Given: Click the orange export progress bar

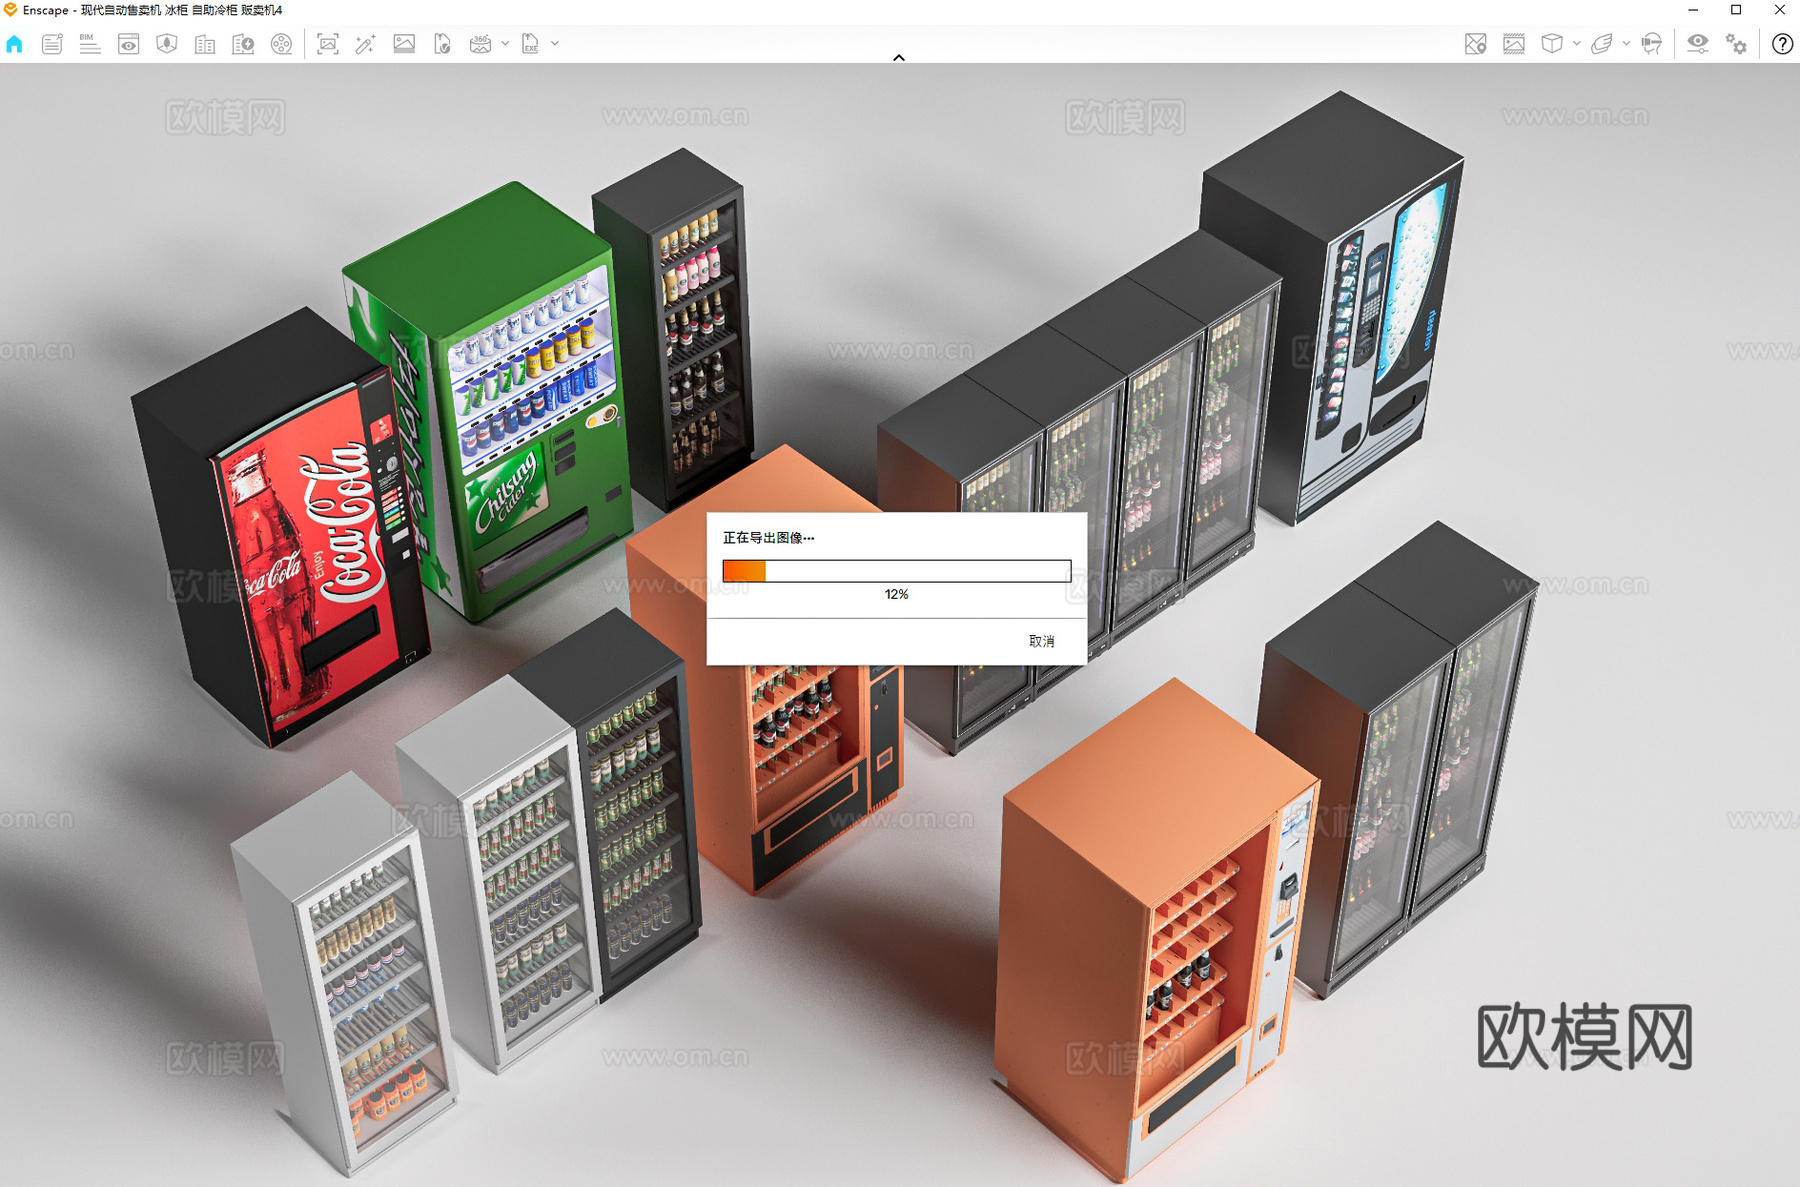Looking at the screenshot, I should tap(896, 571).
